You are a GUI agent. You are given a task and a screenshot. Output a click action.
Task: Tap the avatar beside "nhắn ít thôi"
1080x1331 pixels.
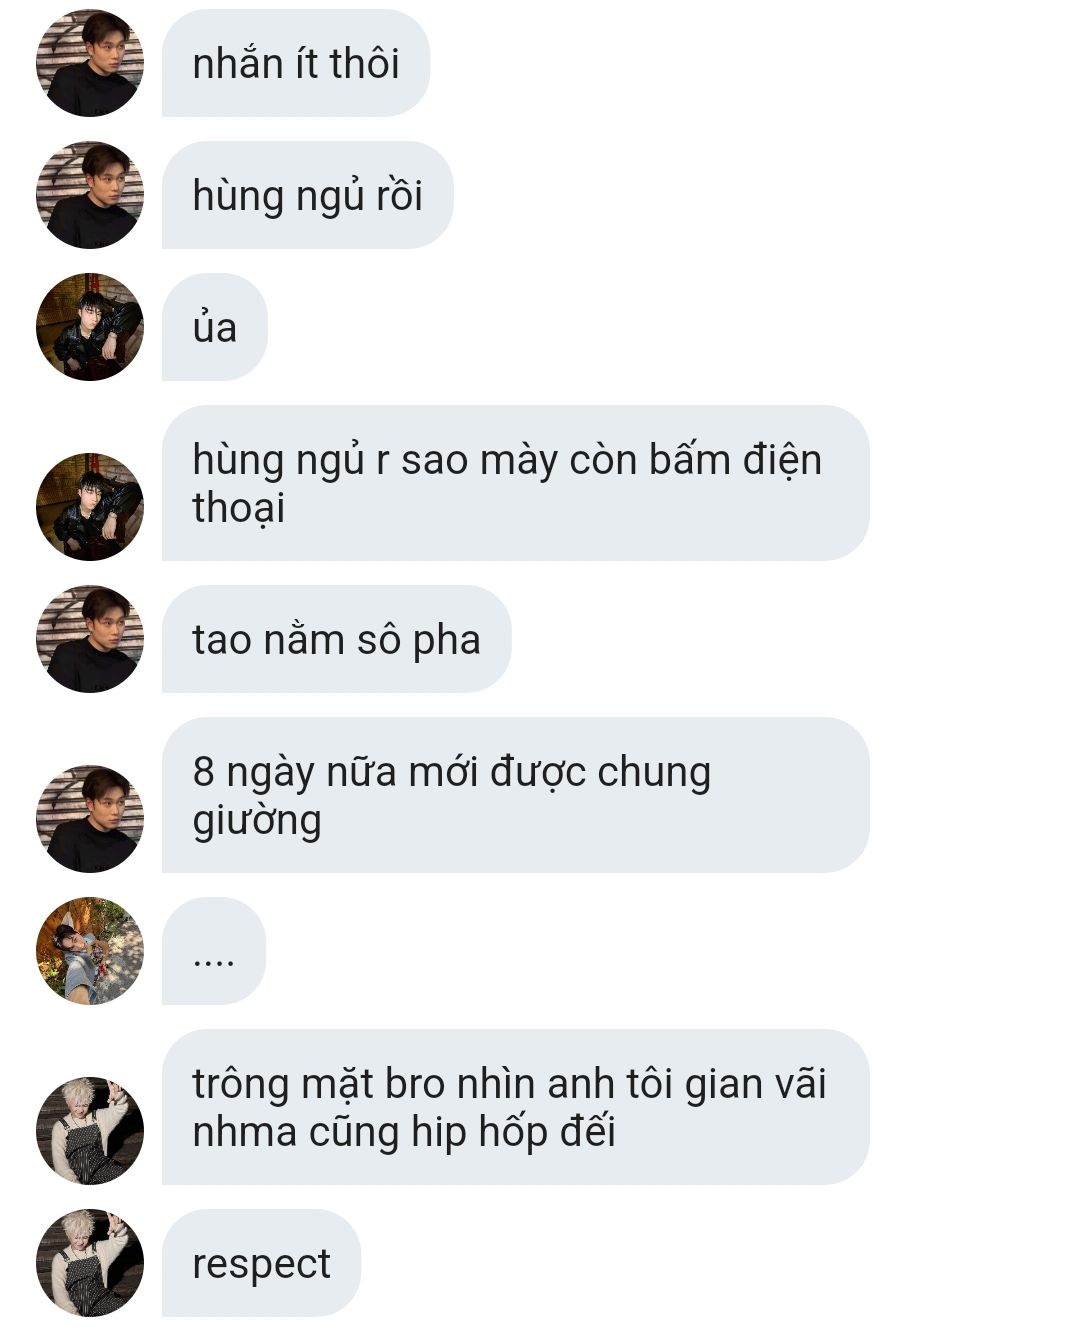90,63
